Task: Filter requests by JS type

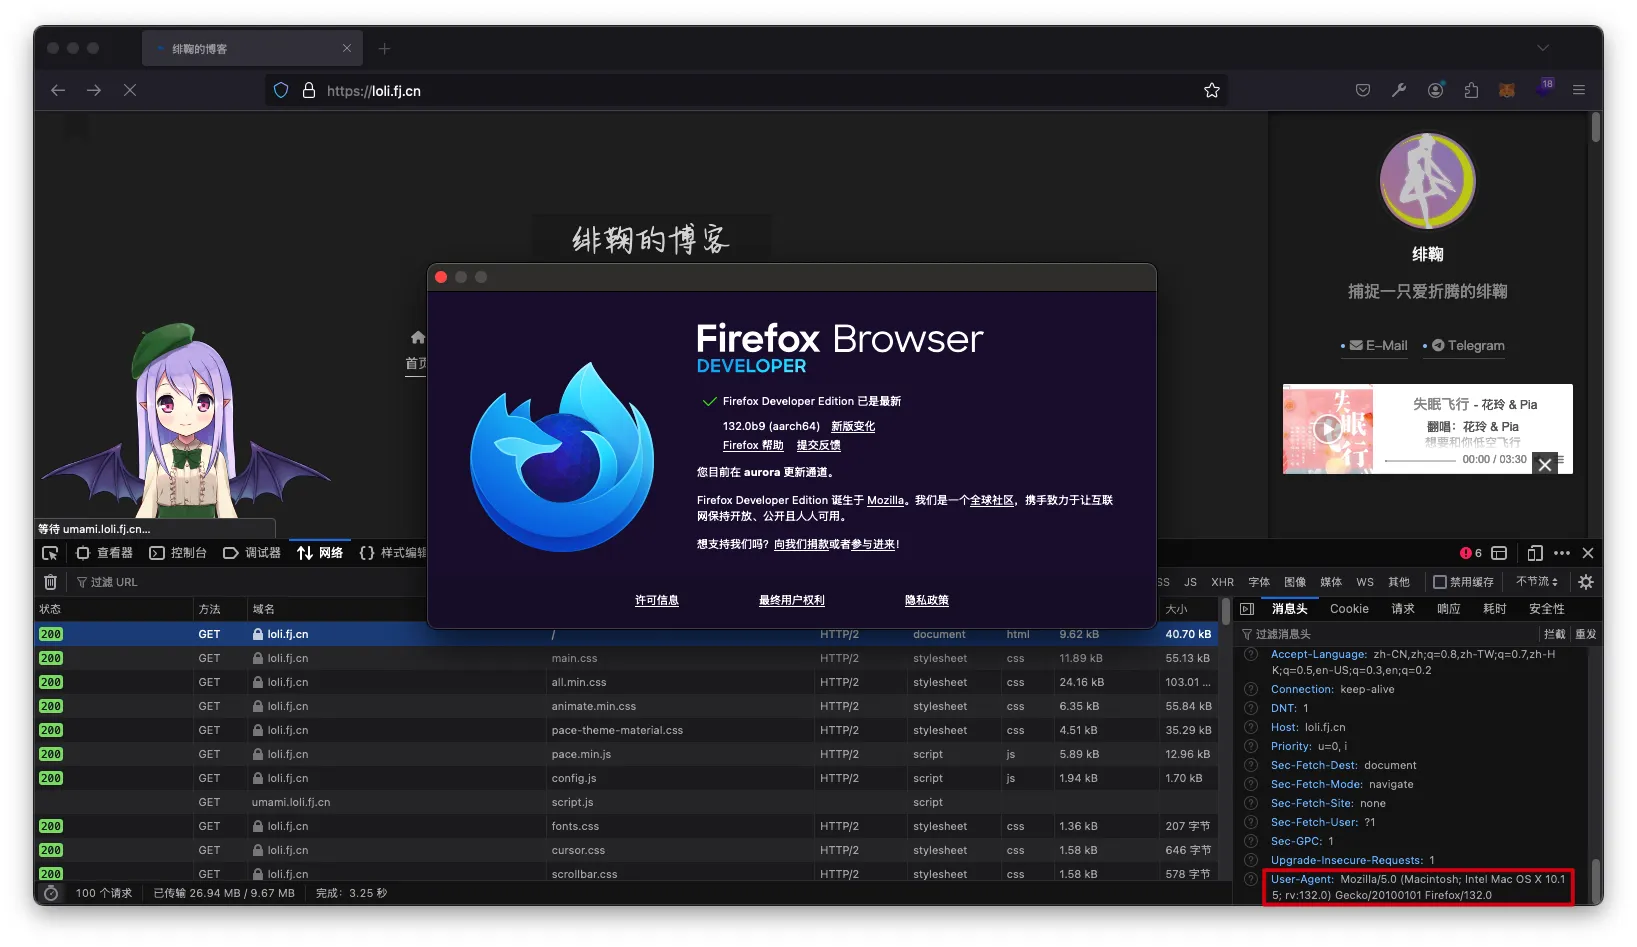Action: coord(1190,582)
